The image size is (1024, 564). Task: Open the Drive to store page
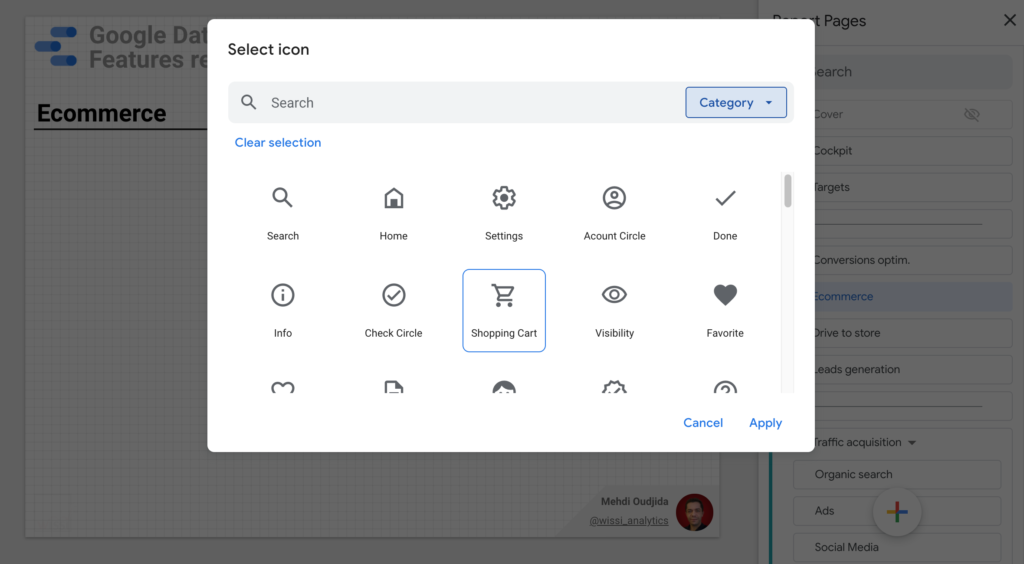pos(913,333)
